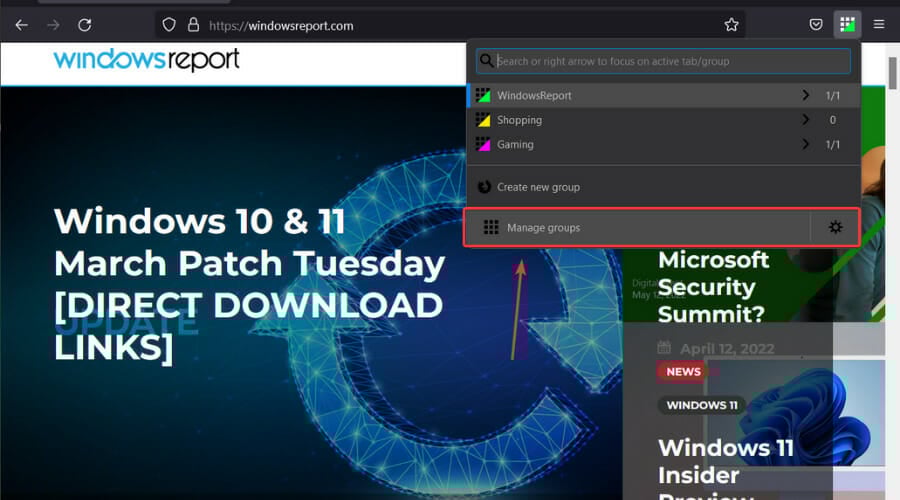Screen dimensions: 900x500
Task: Open the tracking protection shield icon
Action: pyautogui.click(x=169, y=25)
